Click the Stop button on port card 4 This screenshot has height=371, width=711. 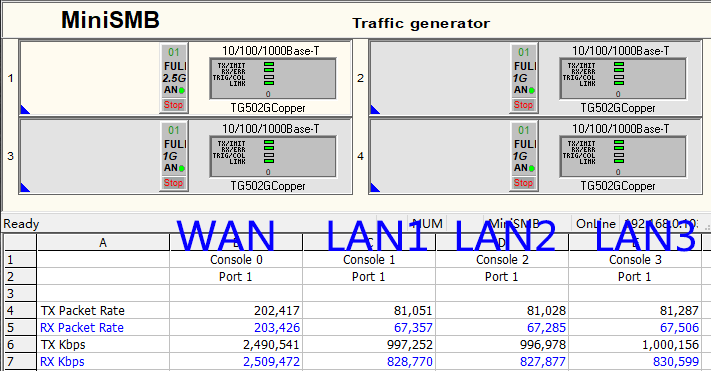pyautogui.click(x=523, y=183)
